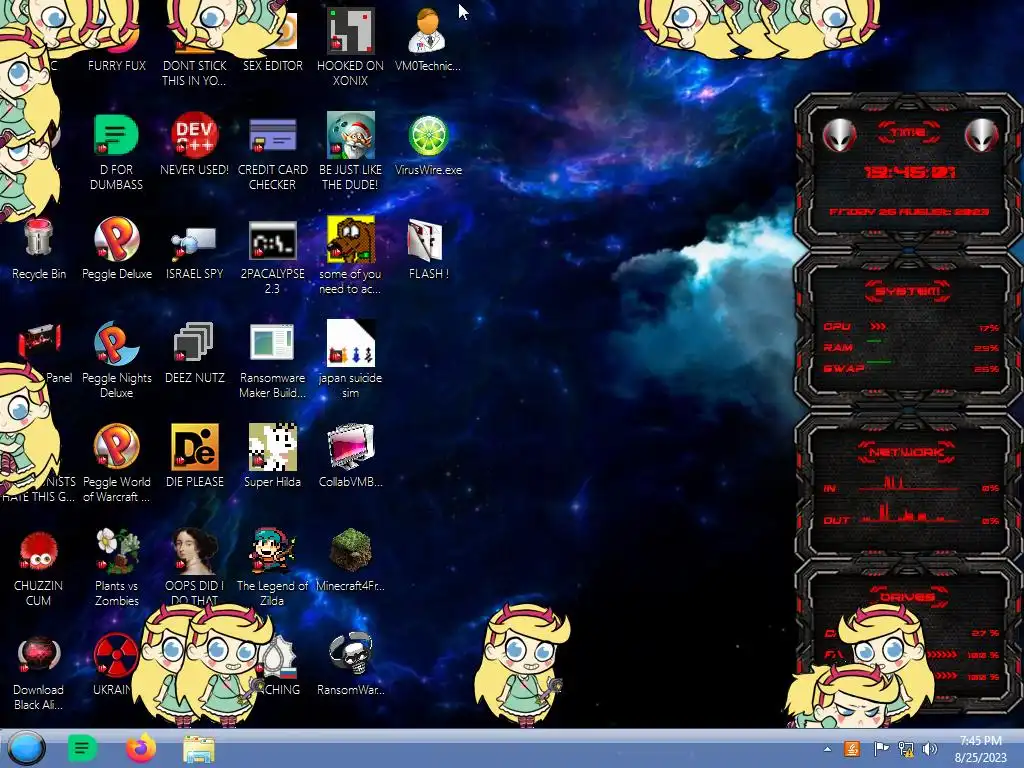Launch the CHUZZIN red fuzzy icon
1024x768 pixels.
[x=39, y=552]
